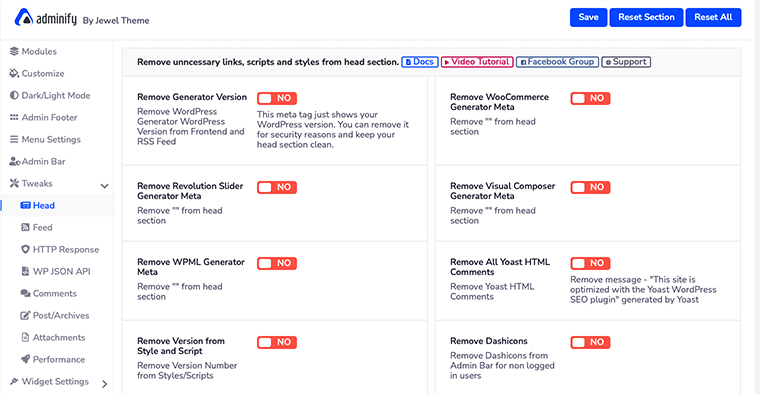Enable Remove WooCommerce Generator Meta switch
760x394 pixels.
tap(590, 98)
